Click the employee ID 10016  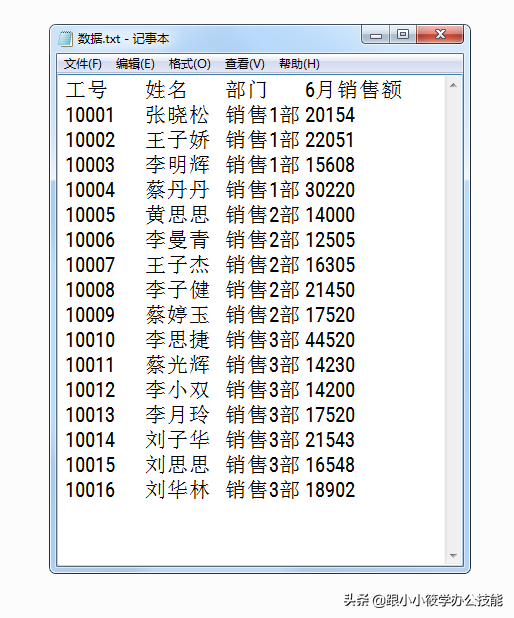coord(90,490)
